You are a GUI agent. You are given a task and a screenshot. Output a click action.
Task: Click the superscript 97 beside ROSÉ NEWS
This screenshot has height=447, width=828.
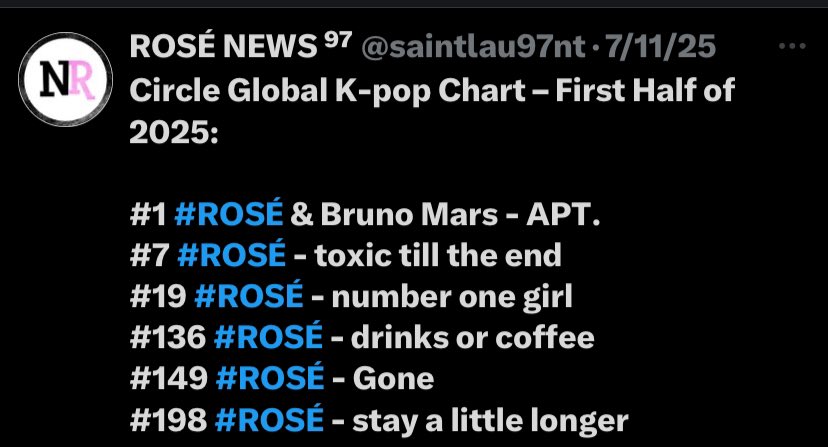337,40
